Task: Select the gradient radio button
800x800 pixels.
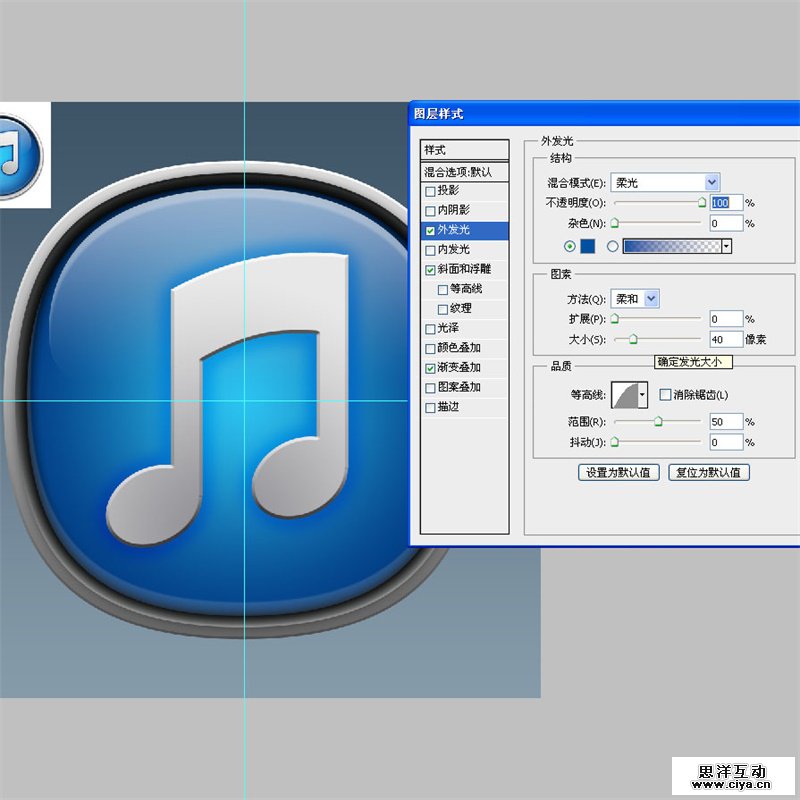Action: pos(612,246)
